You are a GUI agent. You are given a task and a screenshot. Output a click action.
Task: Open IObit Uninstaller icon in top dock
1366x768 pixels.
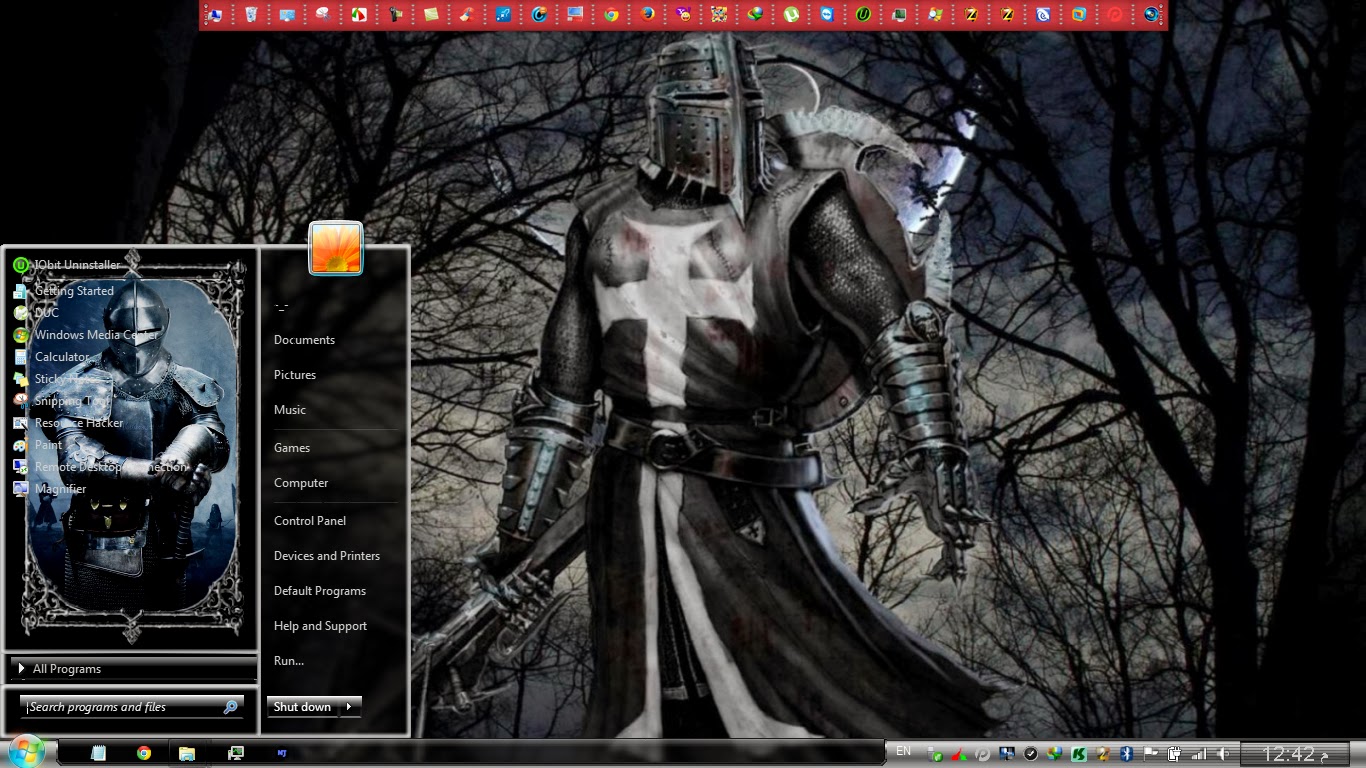tap(863, 15)
